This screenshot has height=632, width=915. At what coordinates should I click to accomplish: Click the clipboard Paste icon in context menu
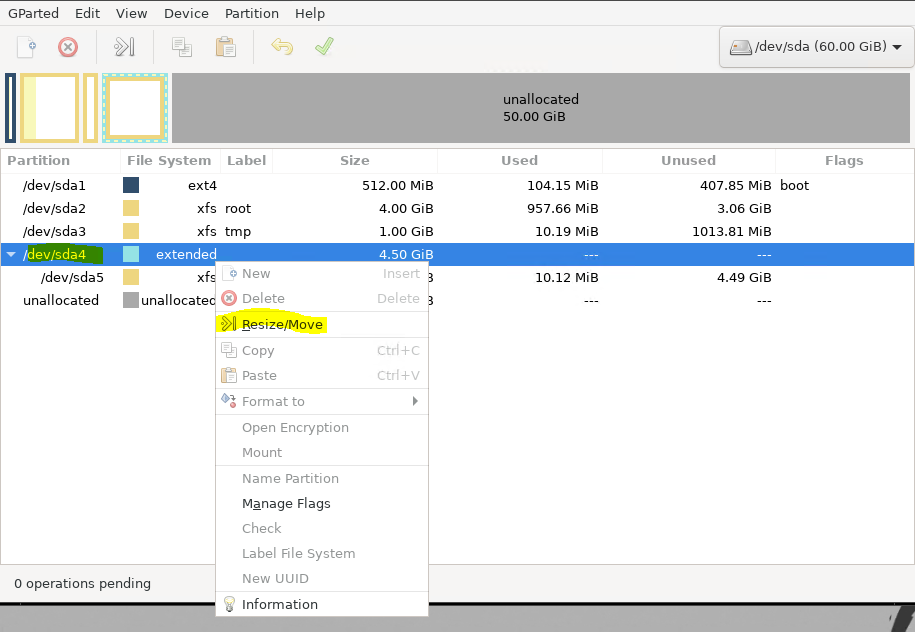[229, 375]
